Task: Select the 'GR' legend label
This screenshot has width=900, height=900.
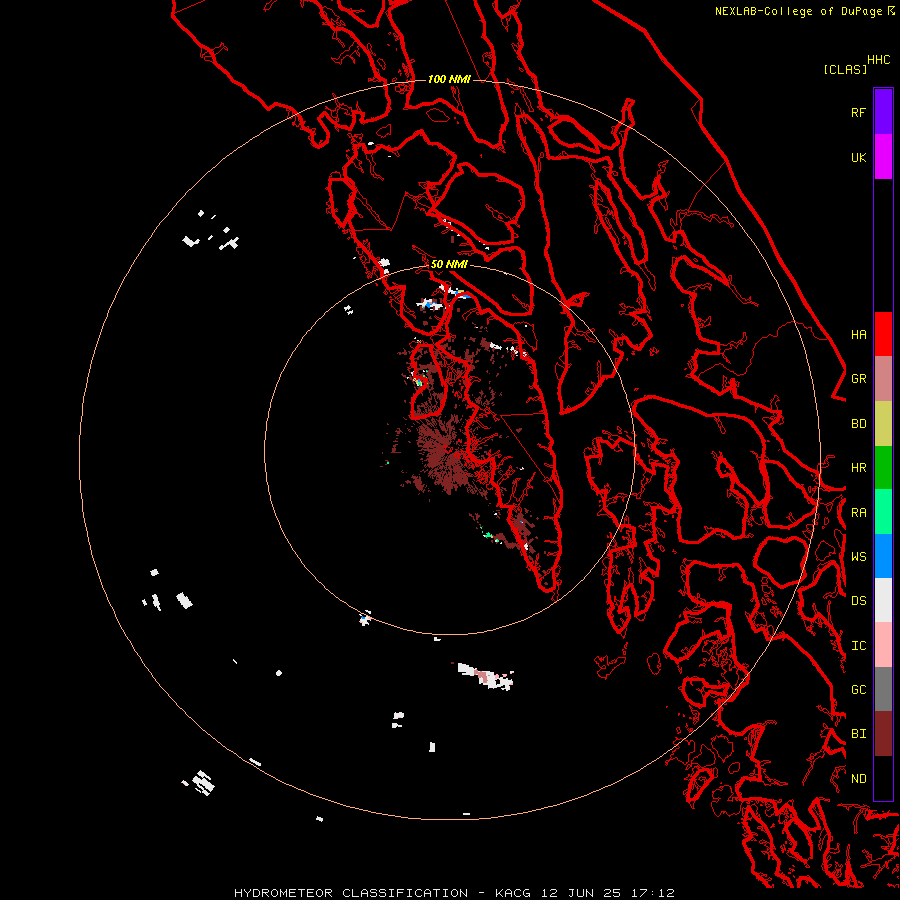Action: [858, 379]
